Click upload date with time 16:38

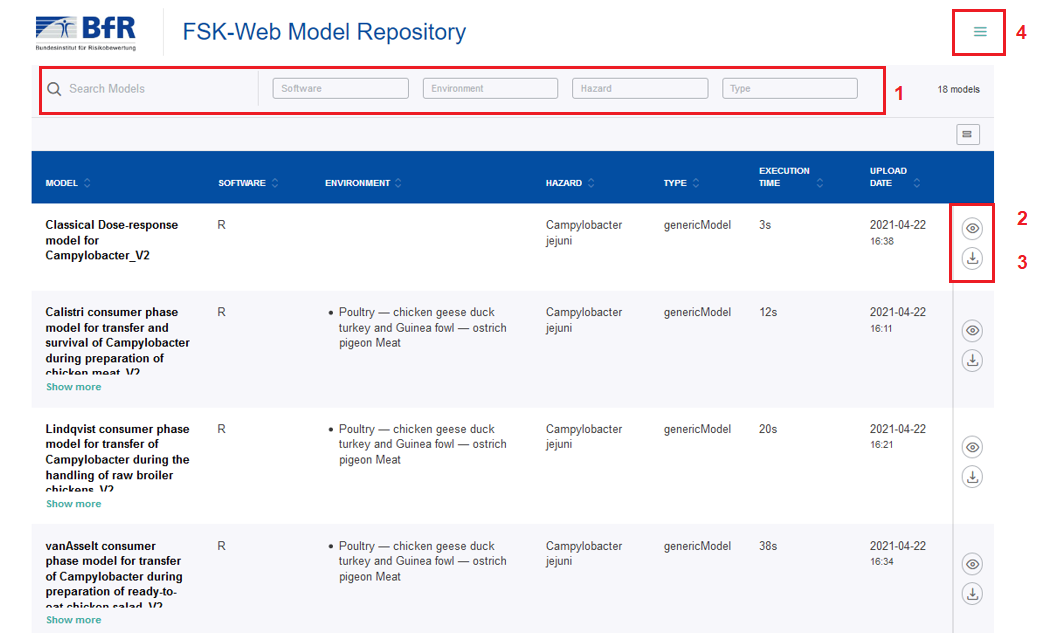pos(898,232)
